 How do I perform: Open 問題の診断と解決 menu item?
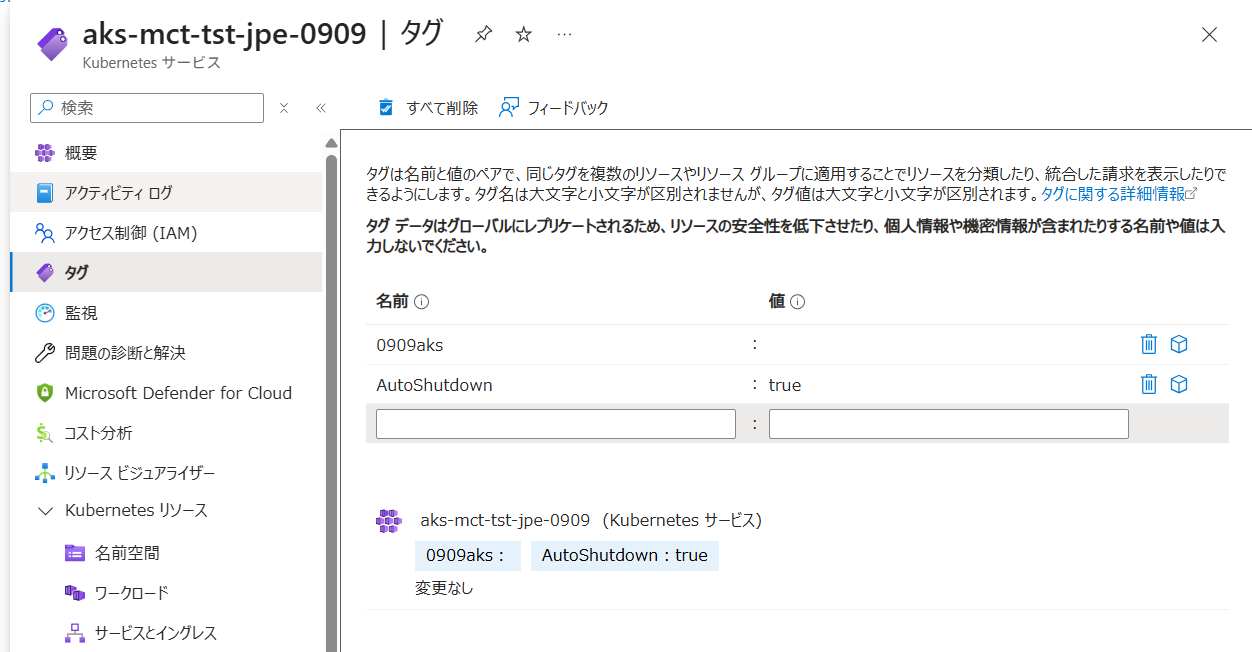point(166,353)
